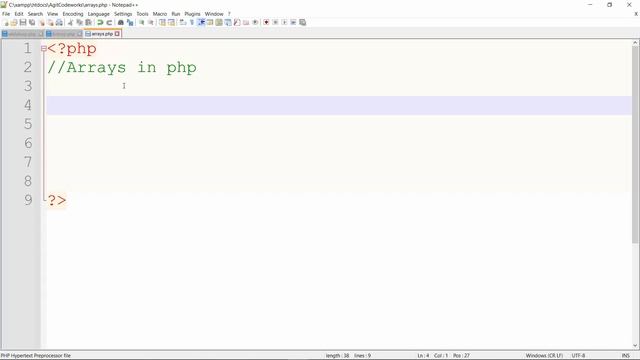Image resolution: width=640 pixels, height=360 pixels.
Task: Click the Stop macro recording icon
Action: coord(275,22)
